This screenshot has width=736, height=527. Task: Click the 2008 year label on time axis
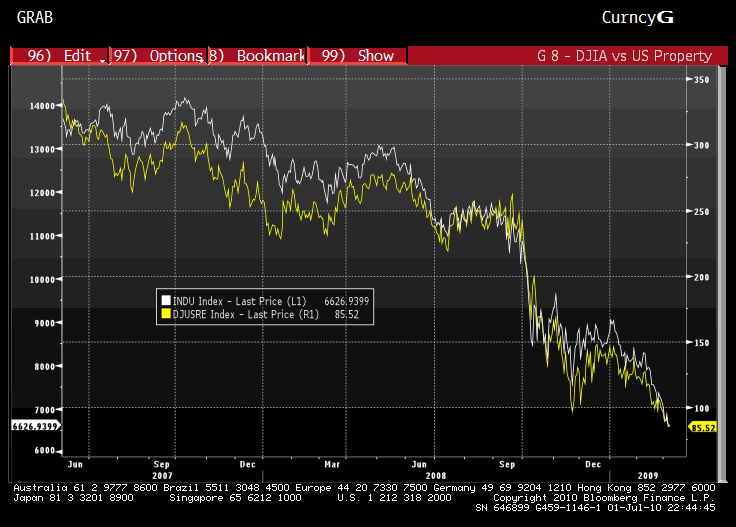(436, 475)
